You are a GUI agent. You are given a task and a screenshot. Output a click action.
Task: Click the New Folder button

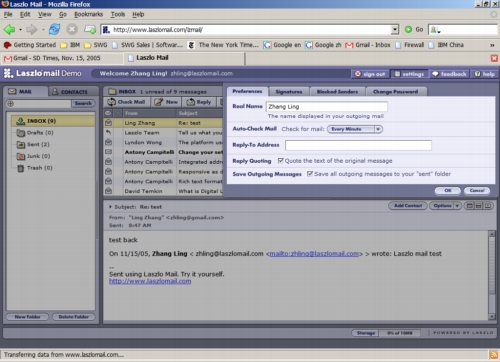pos(27,317)
